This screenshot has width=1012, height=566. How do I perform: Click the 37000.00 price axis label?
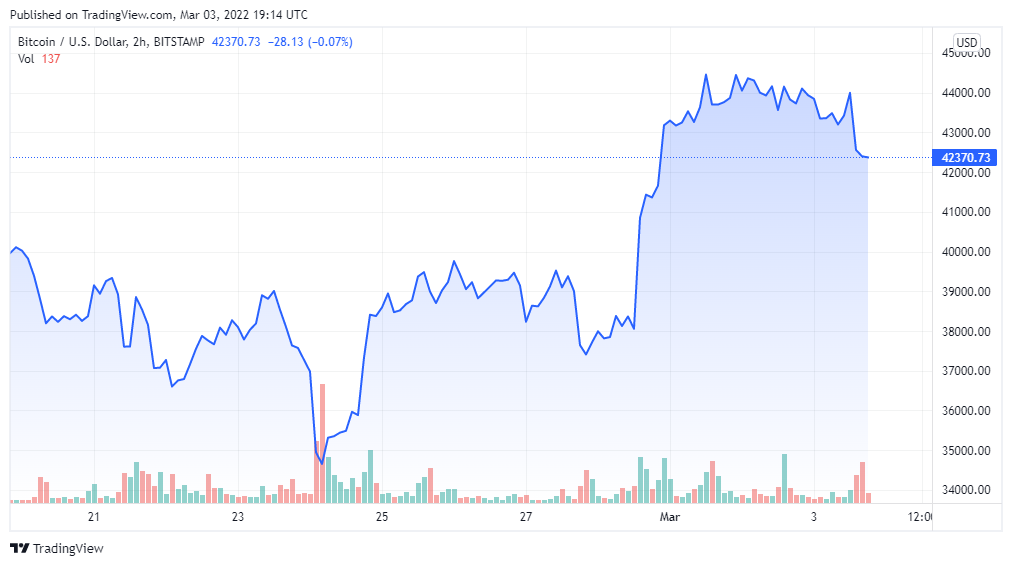(966, 371)
